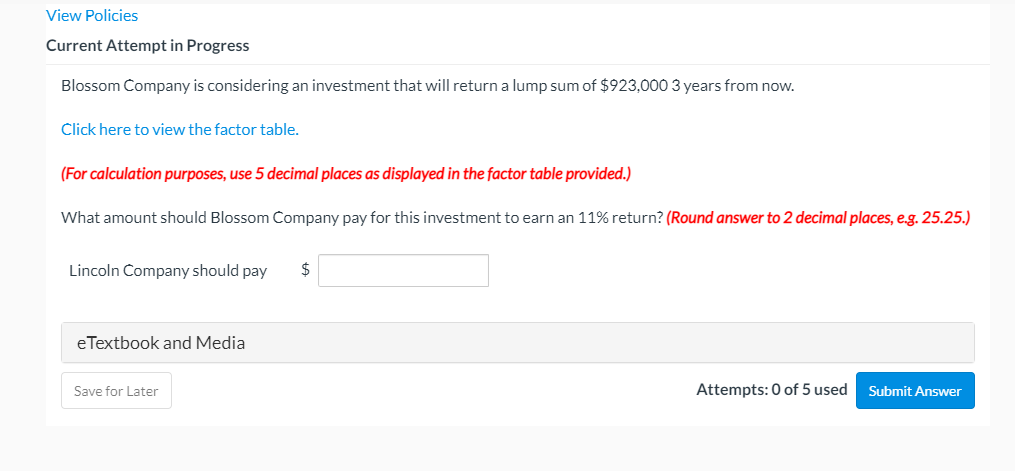This screenshot has width=1015, height=471.
Task: Expand the eTextbook and Media section
Action: pyautogui.click(x=517, y=343)
